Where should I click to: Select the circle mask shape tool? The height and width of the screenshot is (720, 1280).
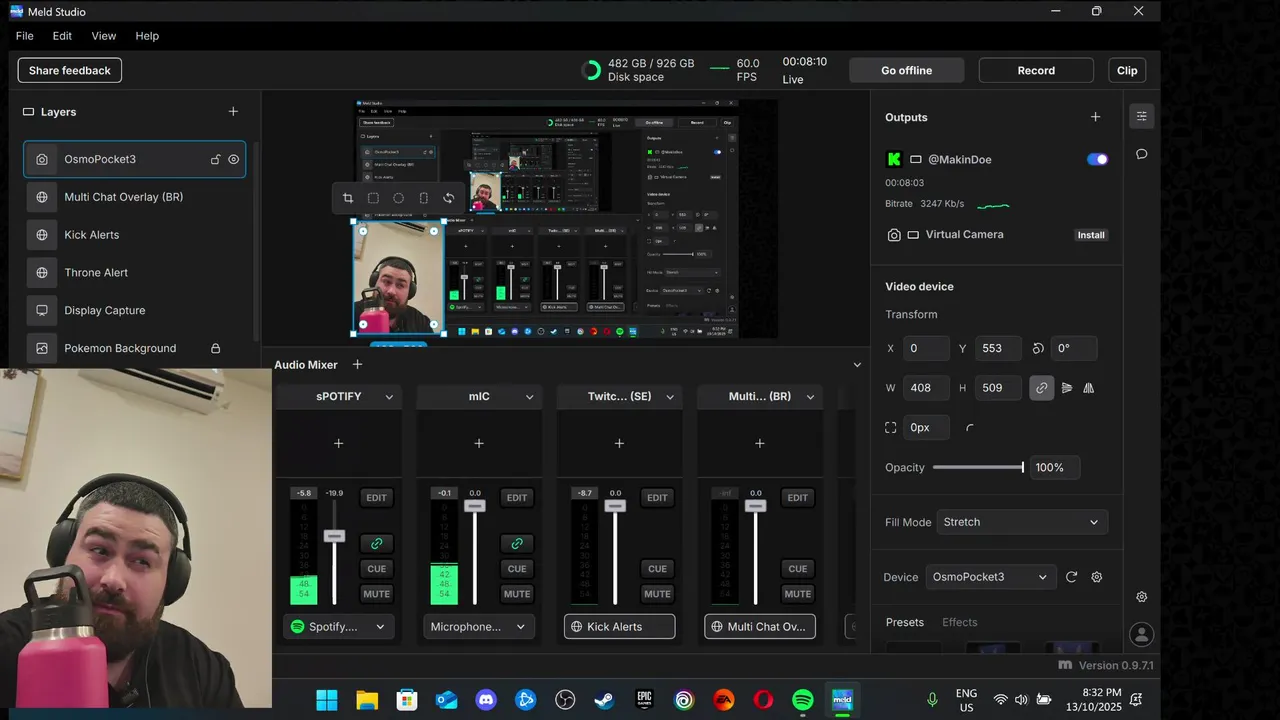[x=398, y=198]
